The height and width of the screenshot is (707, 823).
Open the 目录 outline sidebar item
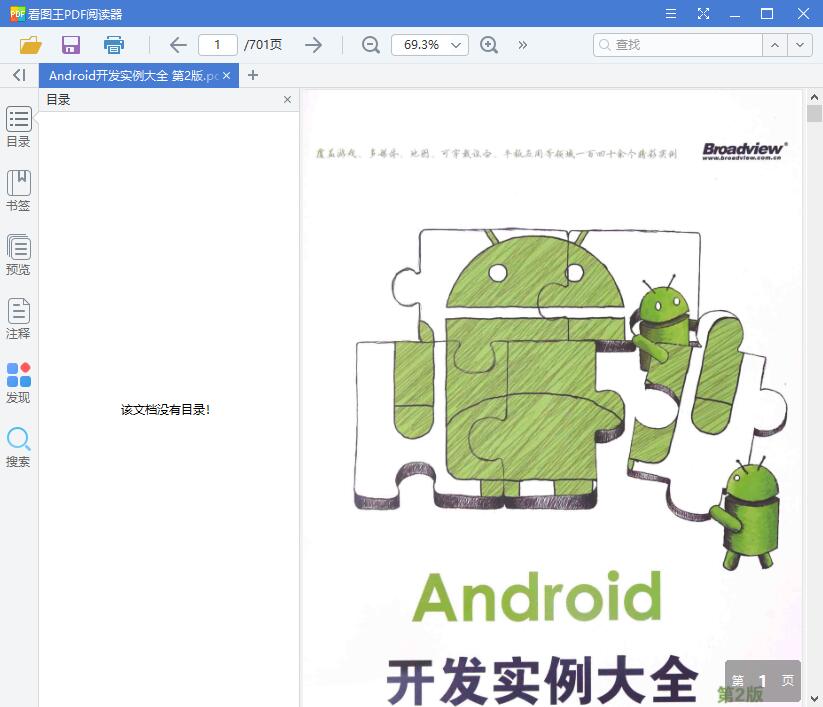pos(18,127)
